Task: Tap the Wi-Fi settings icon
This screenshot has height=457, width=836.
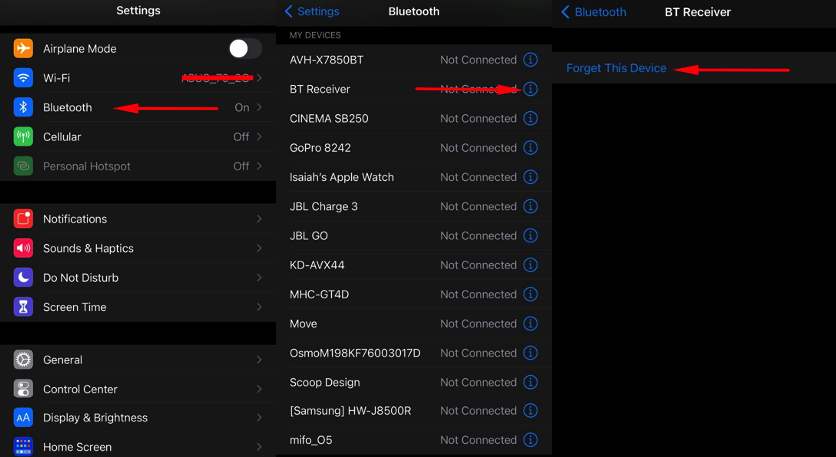Action: pyautogui.click(x=23, y=78)
